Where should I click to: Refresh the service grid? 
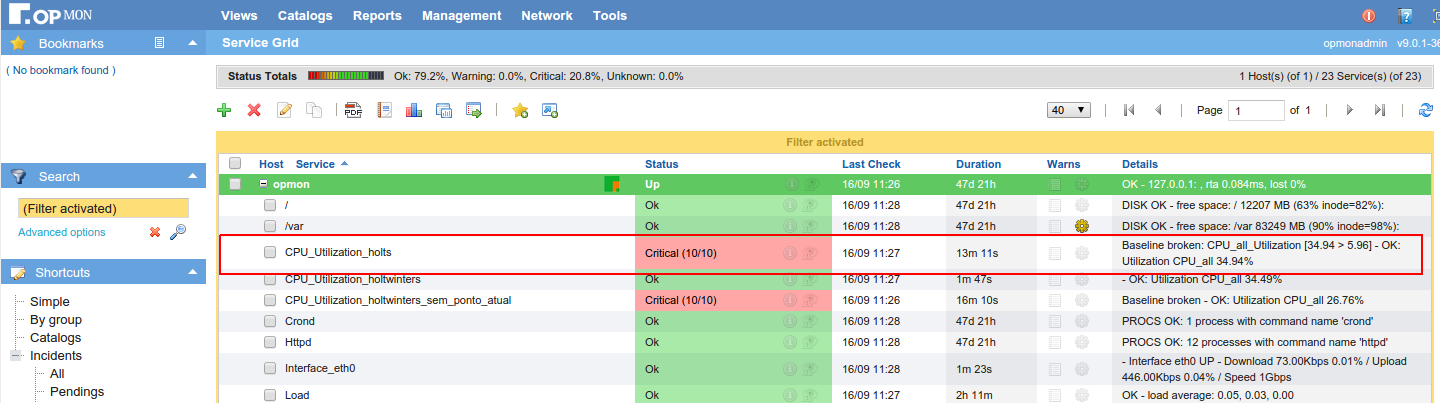coord(1426,111)
